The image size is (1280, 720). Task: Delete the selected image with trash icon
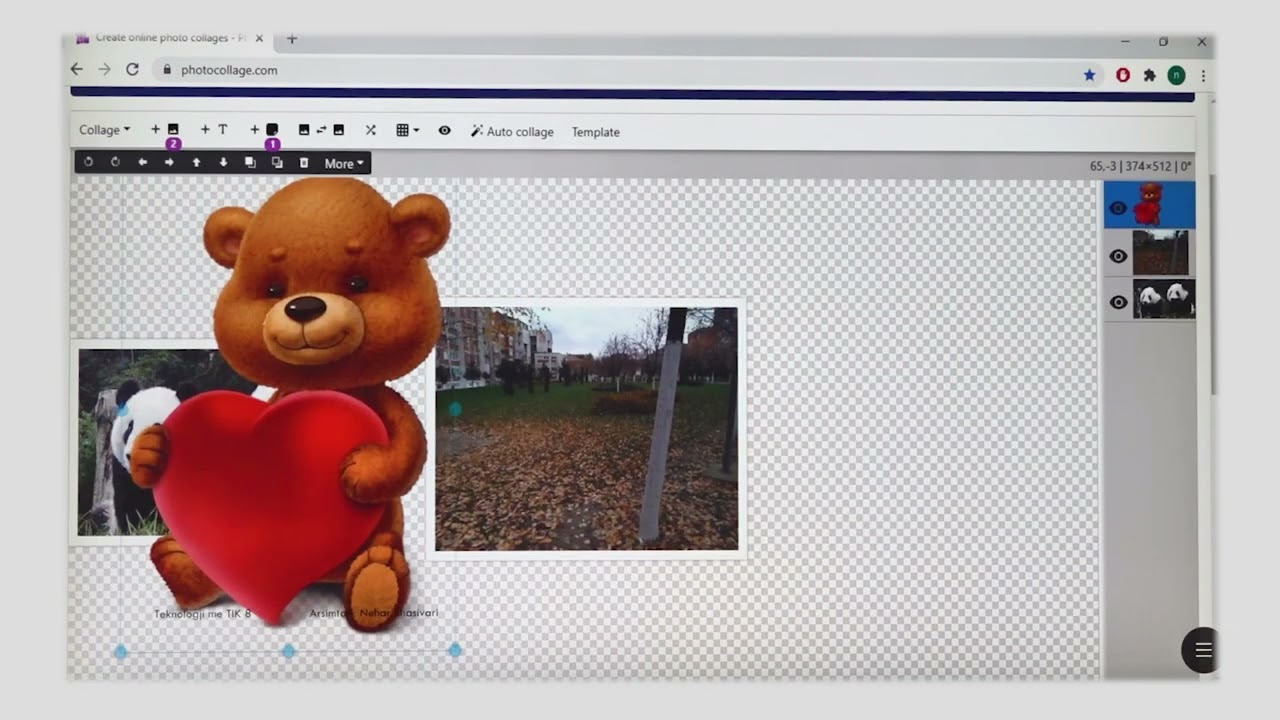(x=304, y=162)
